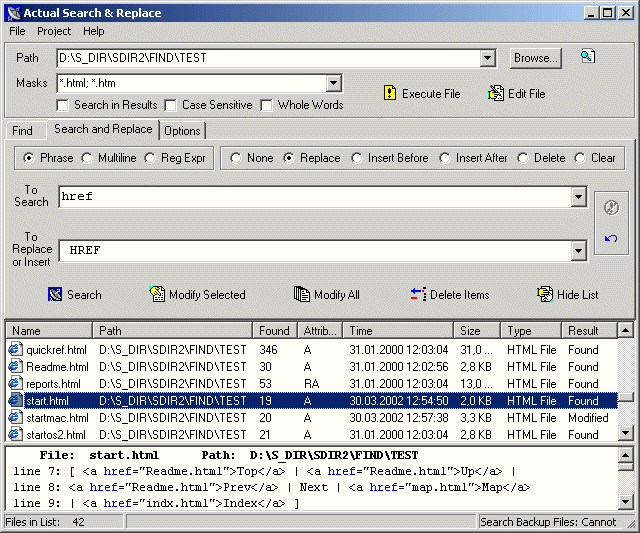Open the To Replace or Insert dropdown
640x533 pixels.
tap(578, 251)
